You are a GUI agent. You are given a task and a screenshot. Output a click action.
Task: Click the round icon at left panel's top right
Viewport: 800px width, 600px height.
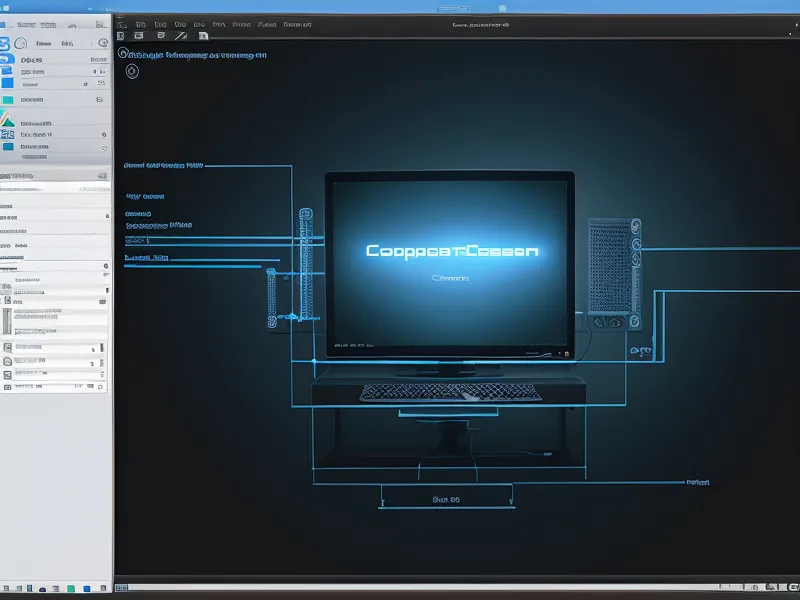(104, 43)
